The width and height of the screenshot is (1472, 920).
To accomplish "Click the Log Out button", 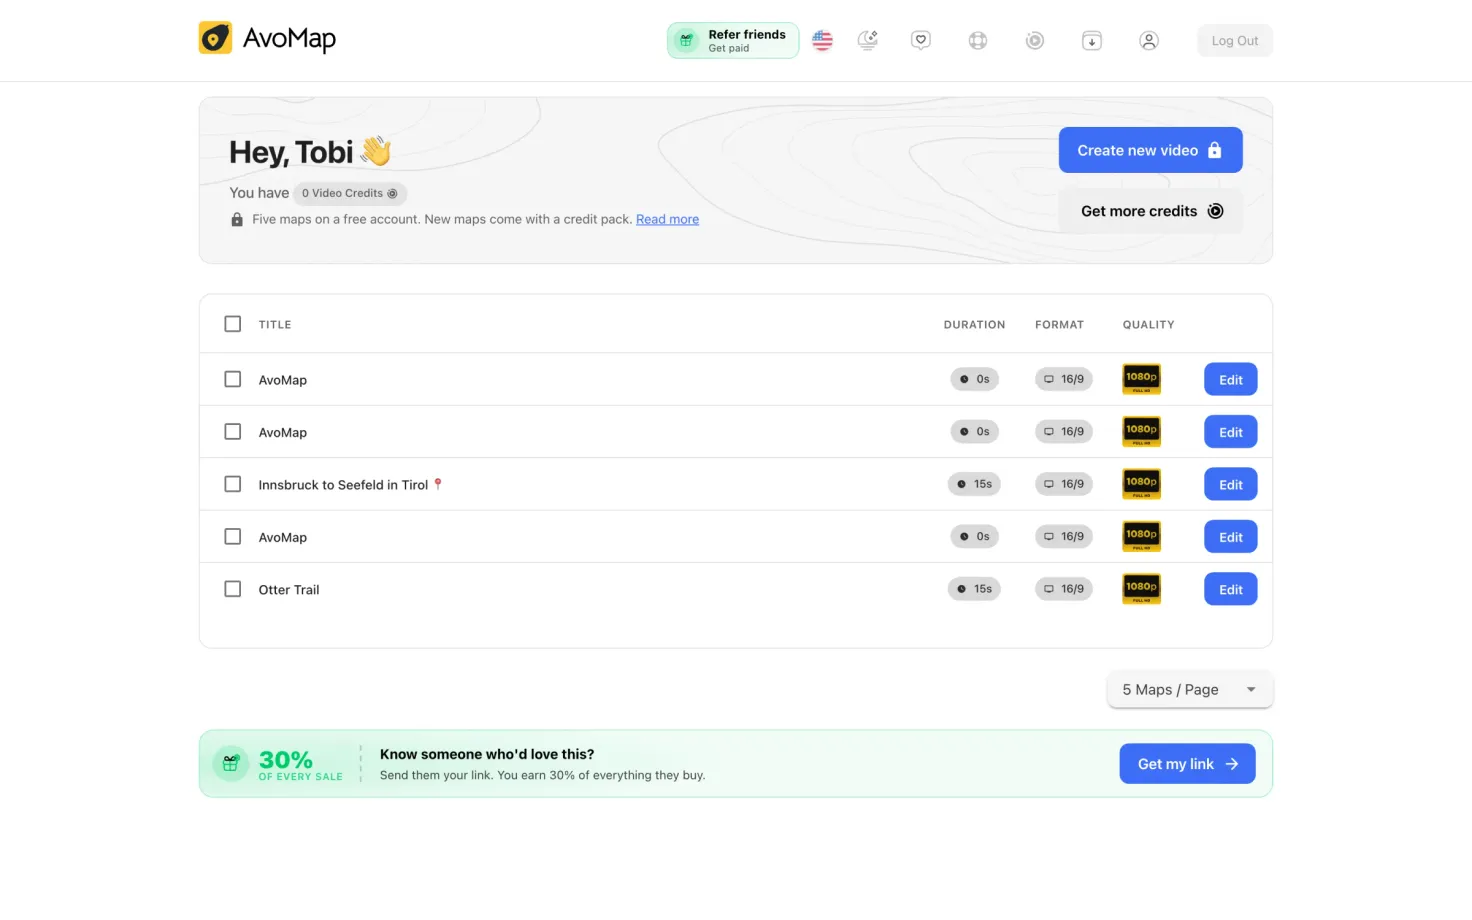I will (1235, 41).
